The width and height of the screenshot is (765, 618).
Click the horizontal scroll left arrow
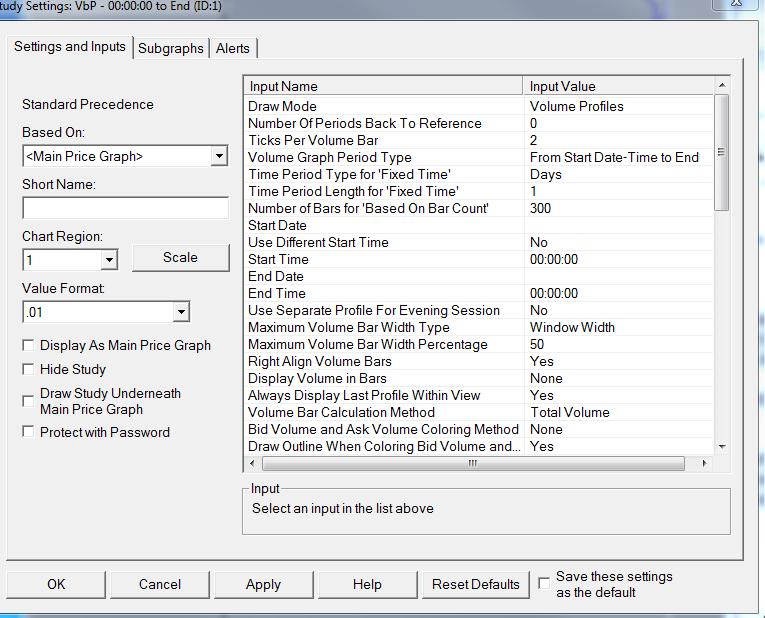[x=252, y=463]
